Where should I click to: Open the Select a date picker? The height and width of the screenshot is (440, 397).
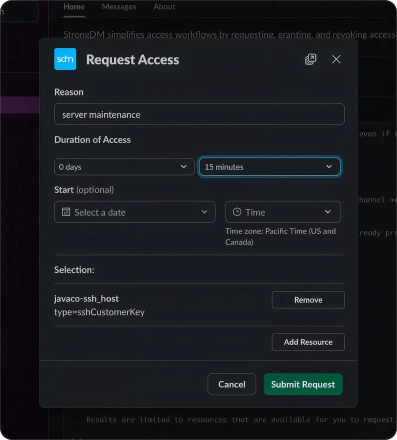tap(135, 212)
